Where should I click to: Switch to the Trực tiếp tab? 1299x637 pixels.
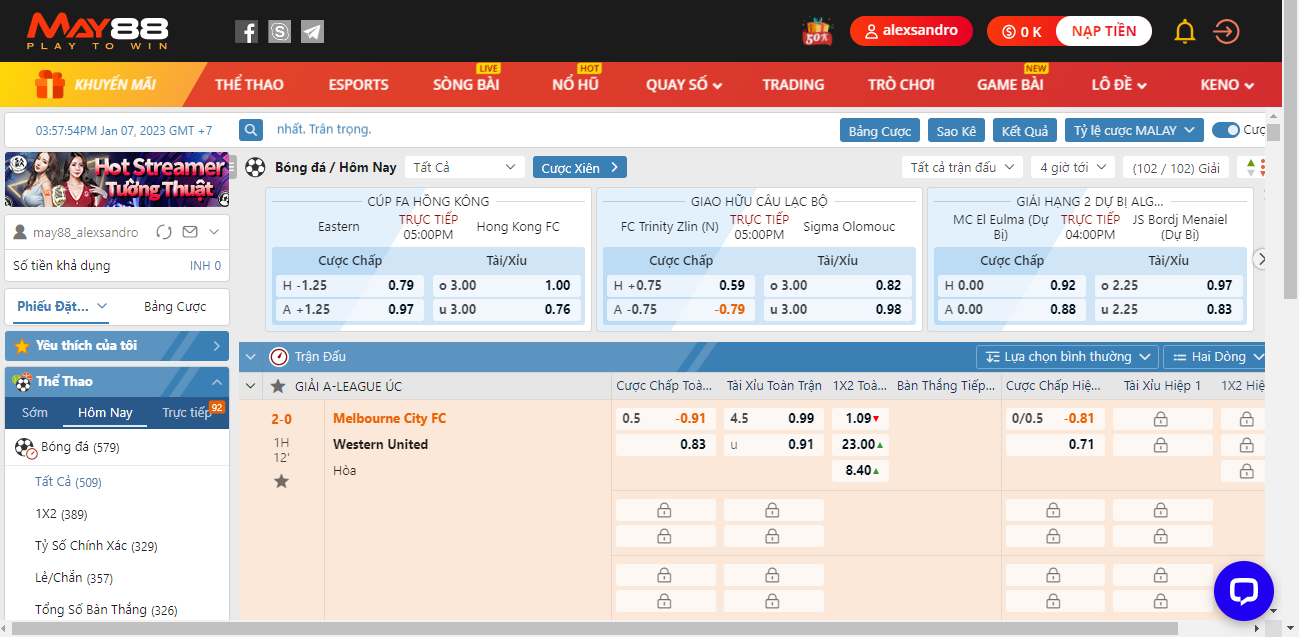pyautogui.click(x=187, y=413)
